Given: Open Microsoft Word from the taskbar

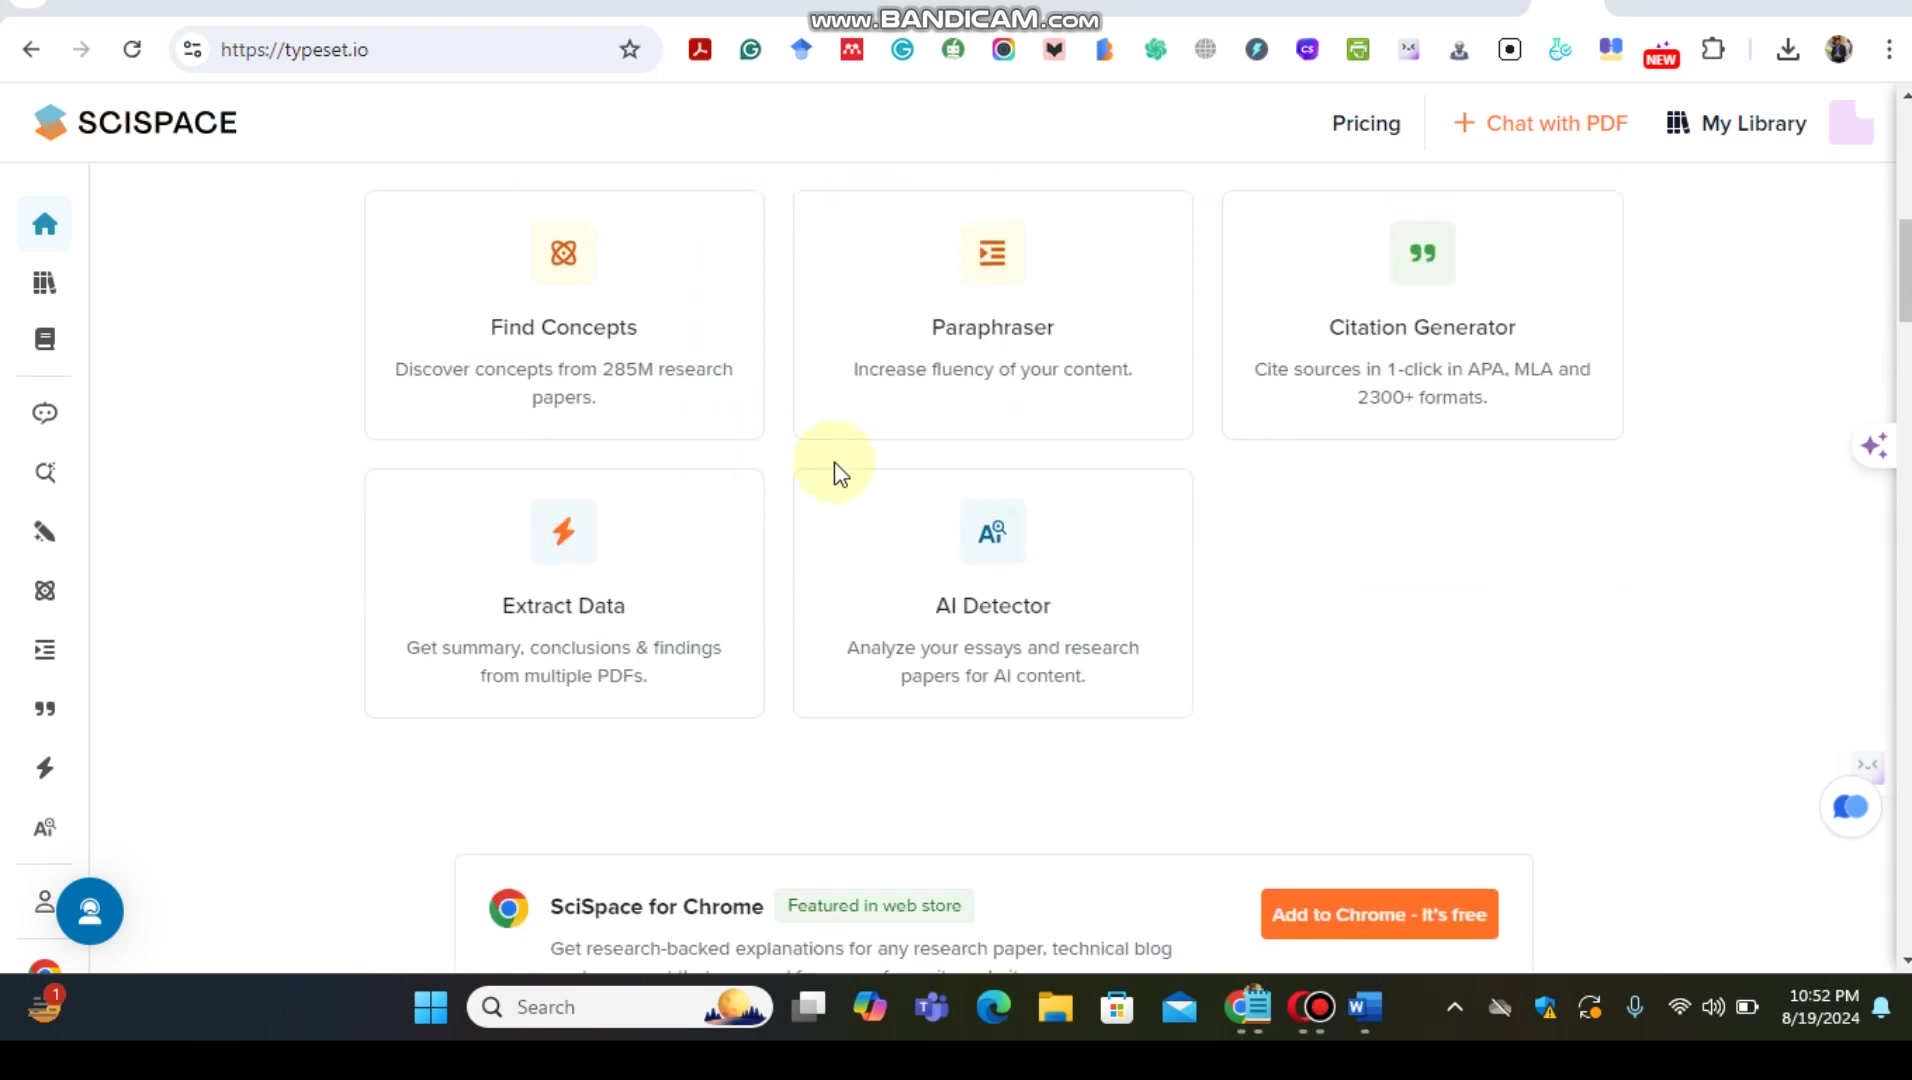Looking at the screenshot, I should click(1364, 1007).
